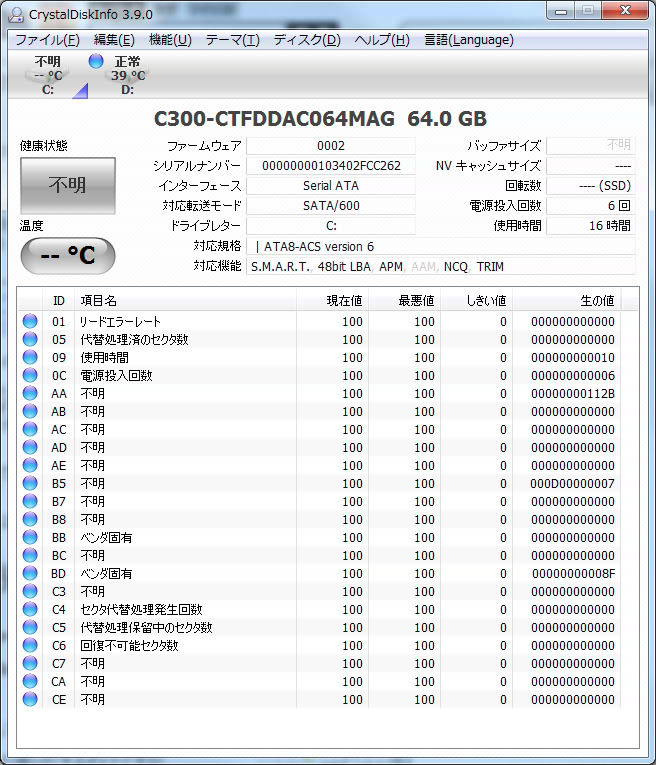Open the 言語(Language) menu
This screenshot has width=656, height=765.
click(x=469, y=40)
